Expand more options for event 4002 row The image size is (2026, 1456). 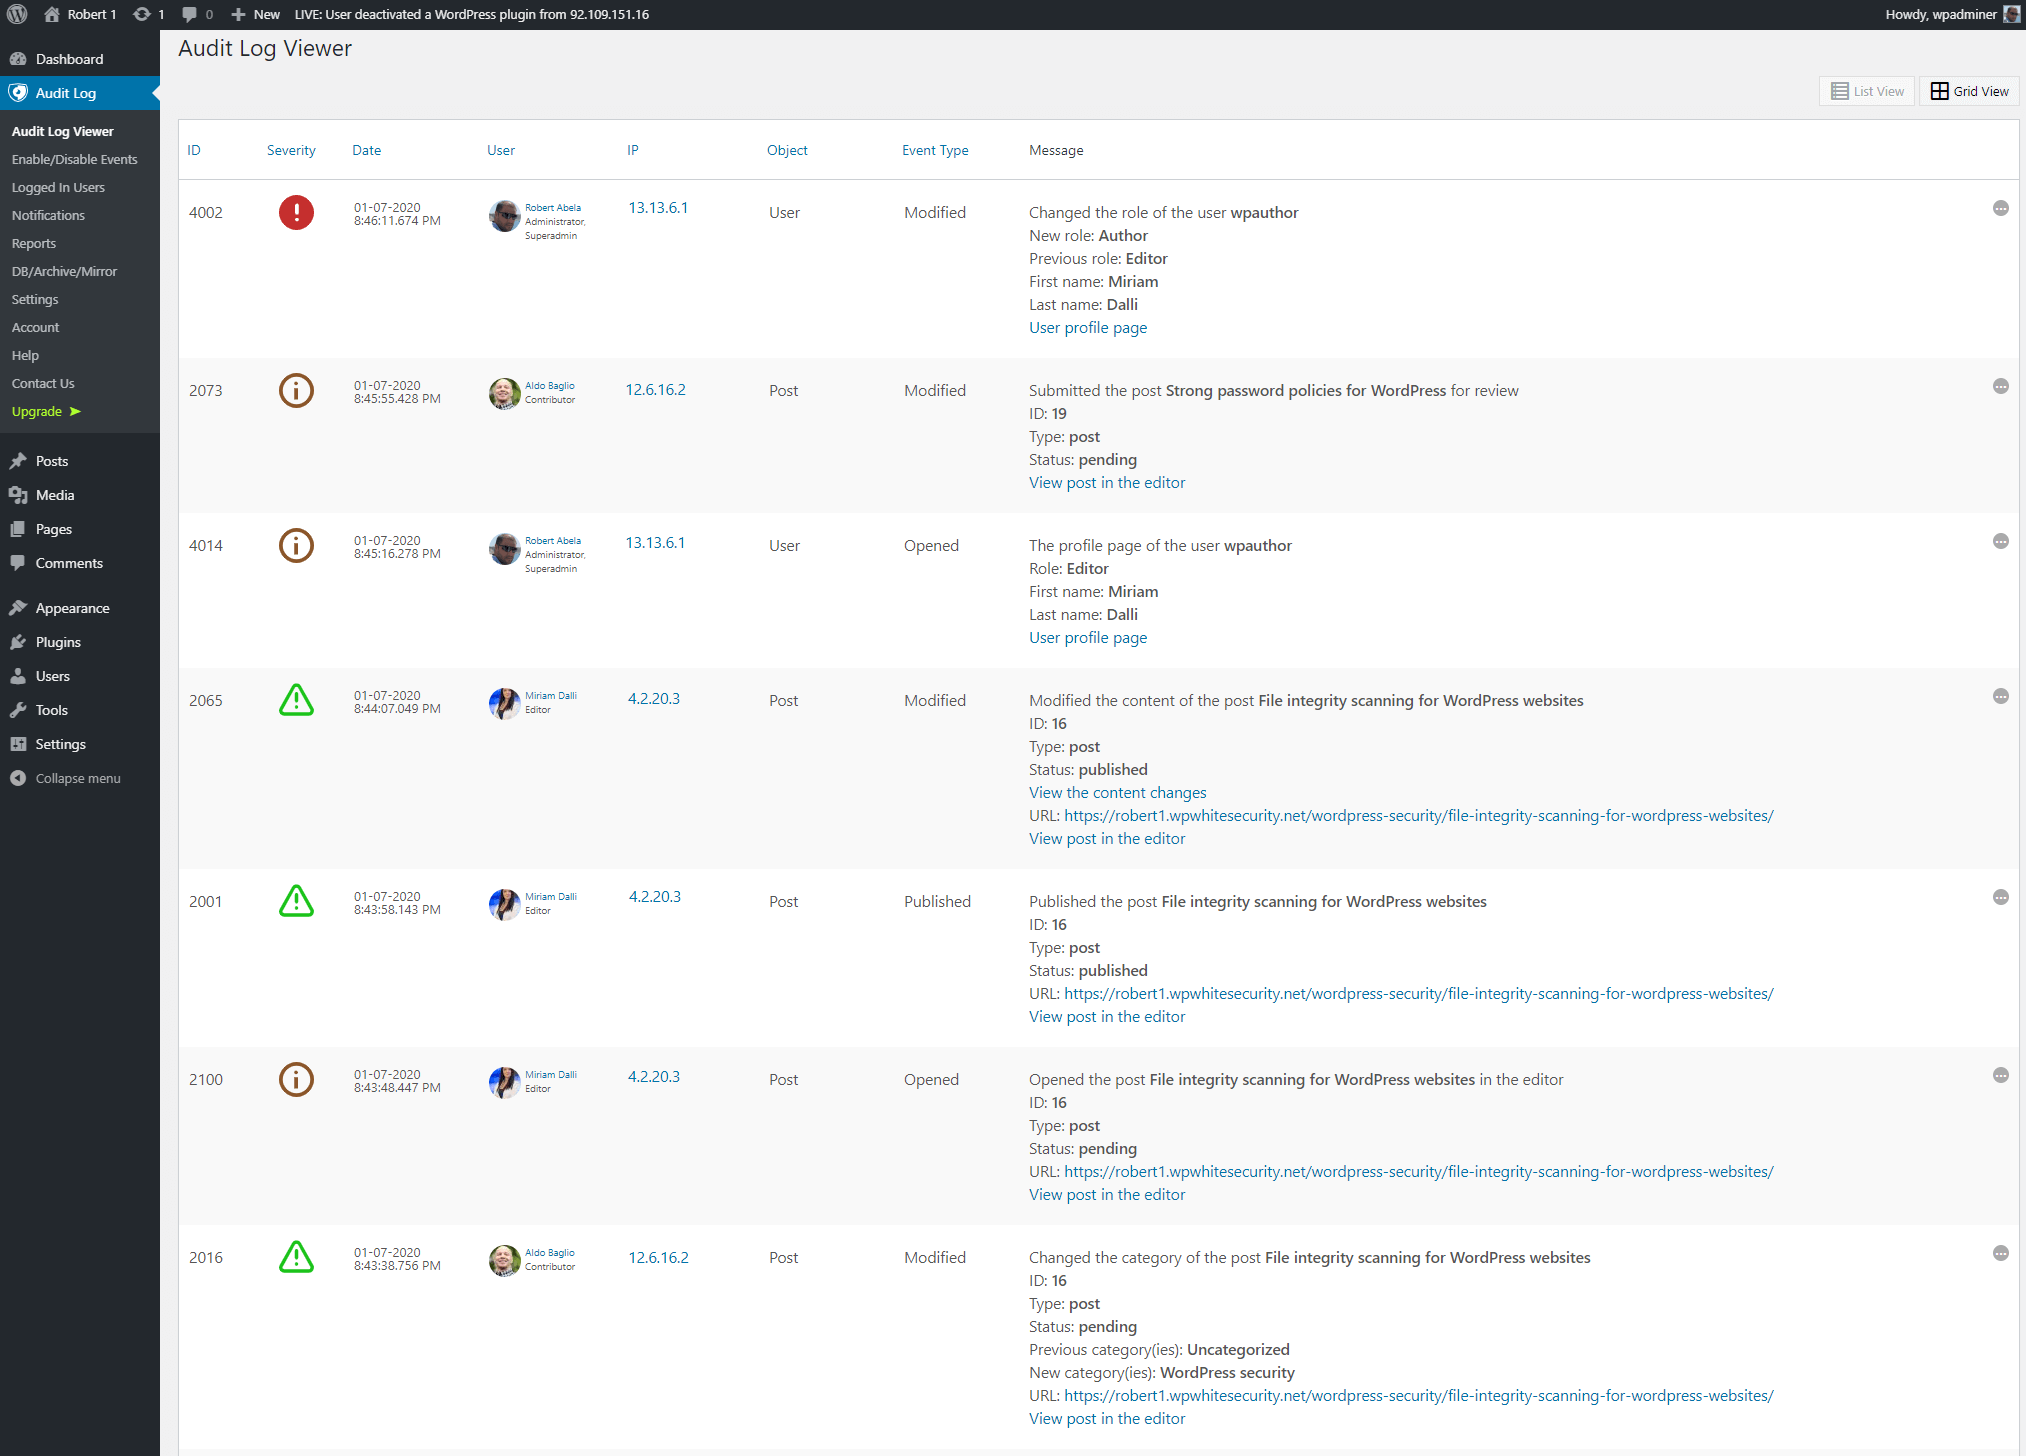pos(2000,208)
